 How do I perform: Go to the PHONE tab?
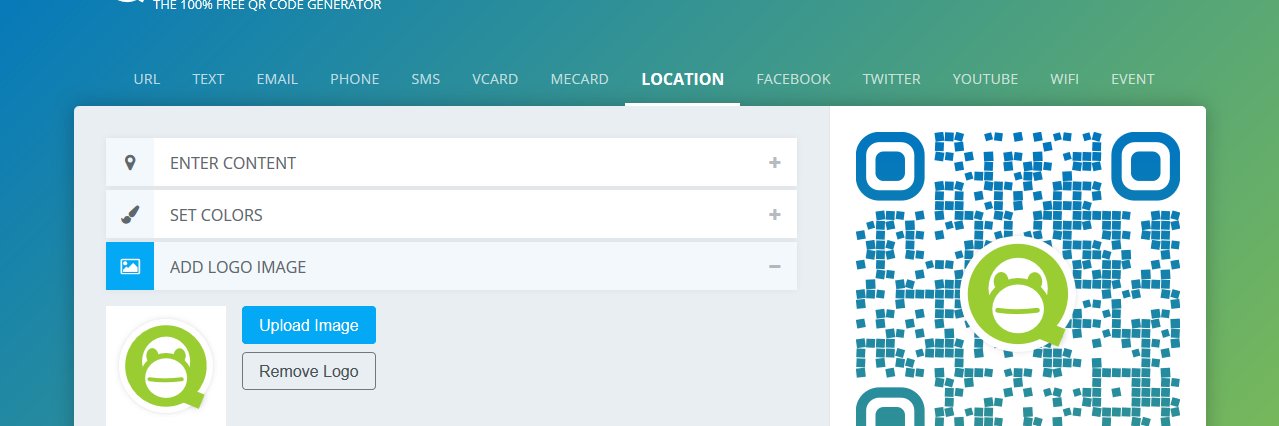[354, 79]
